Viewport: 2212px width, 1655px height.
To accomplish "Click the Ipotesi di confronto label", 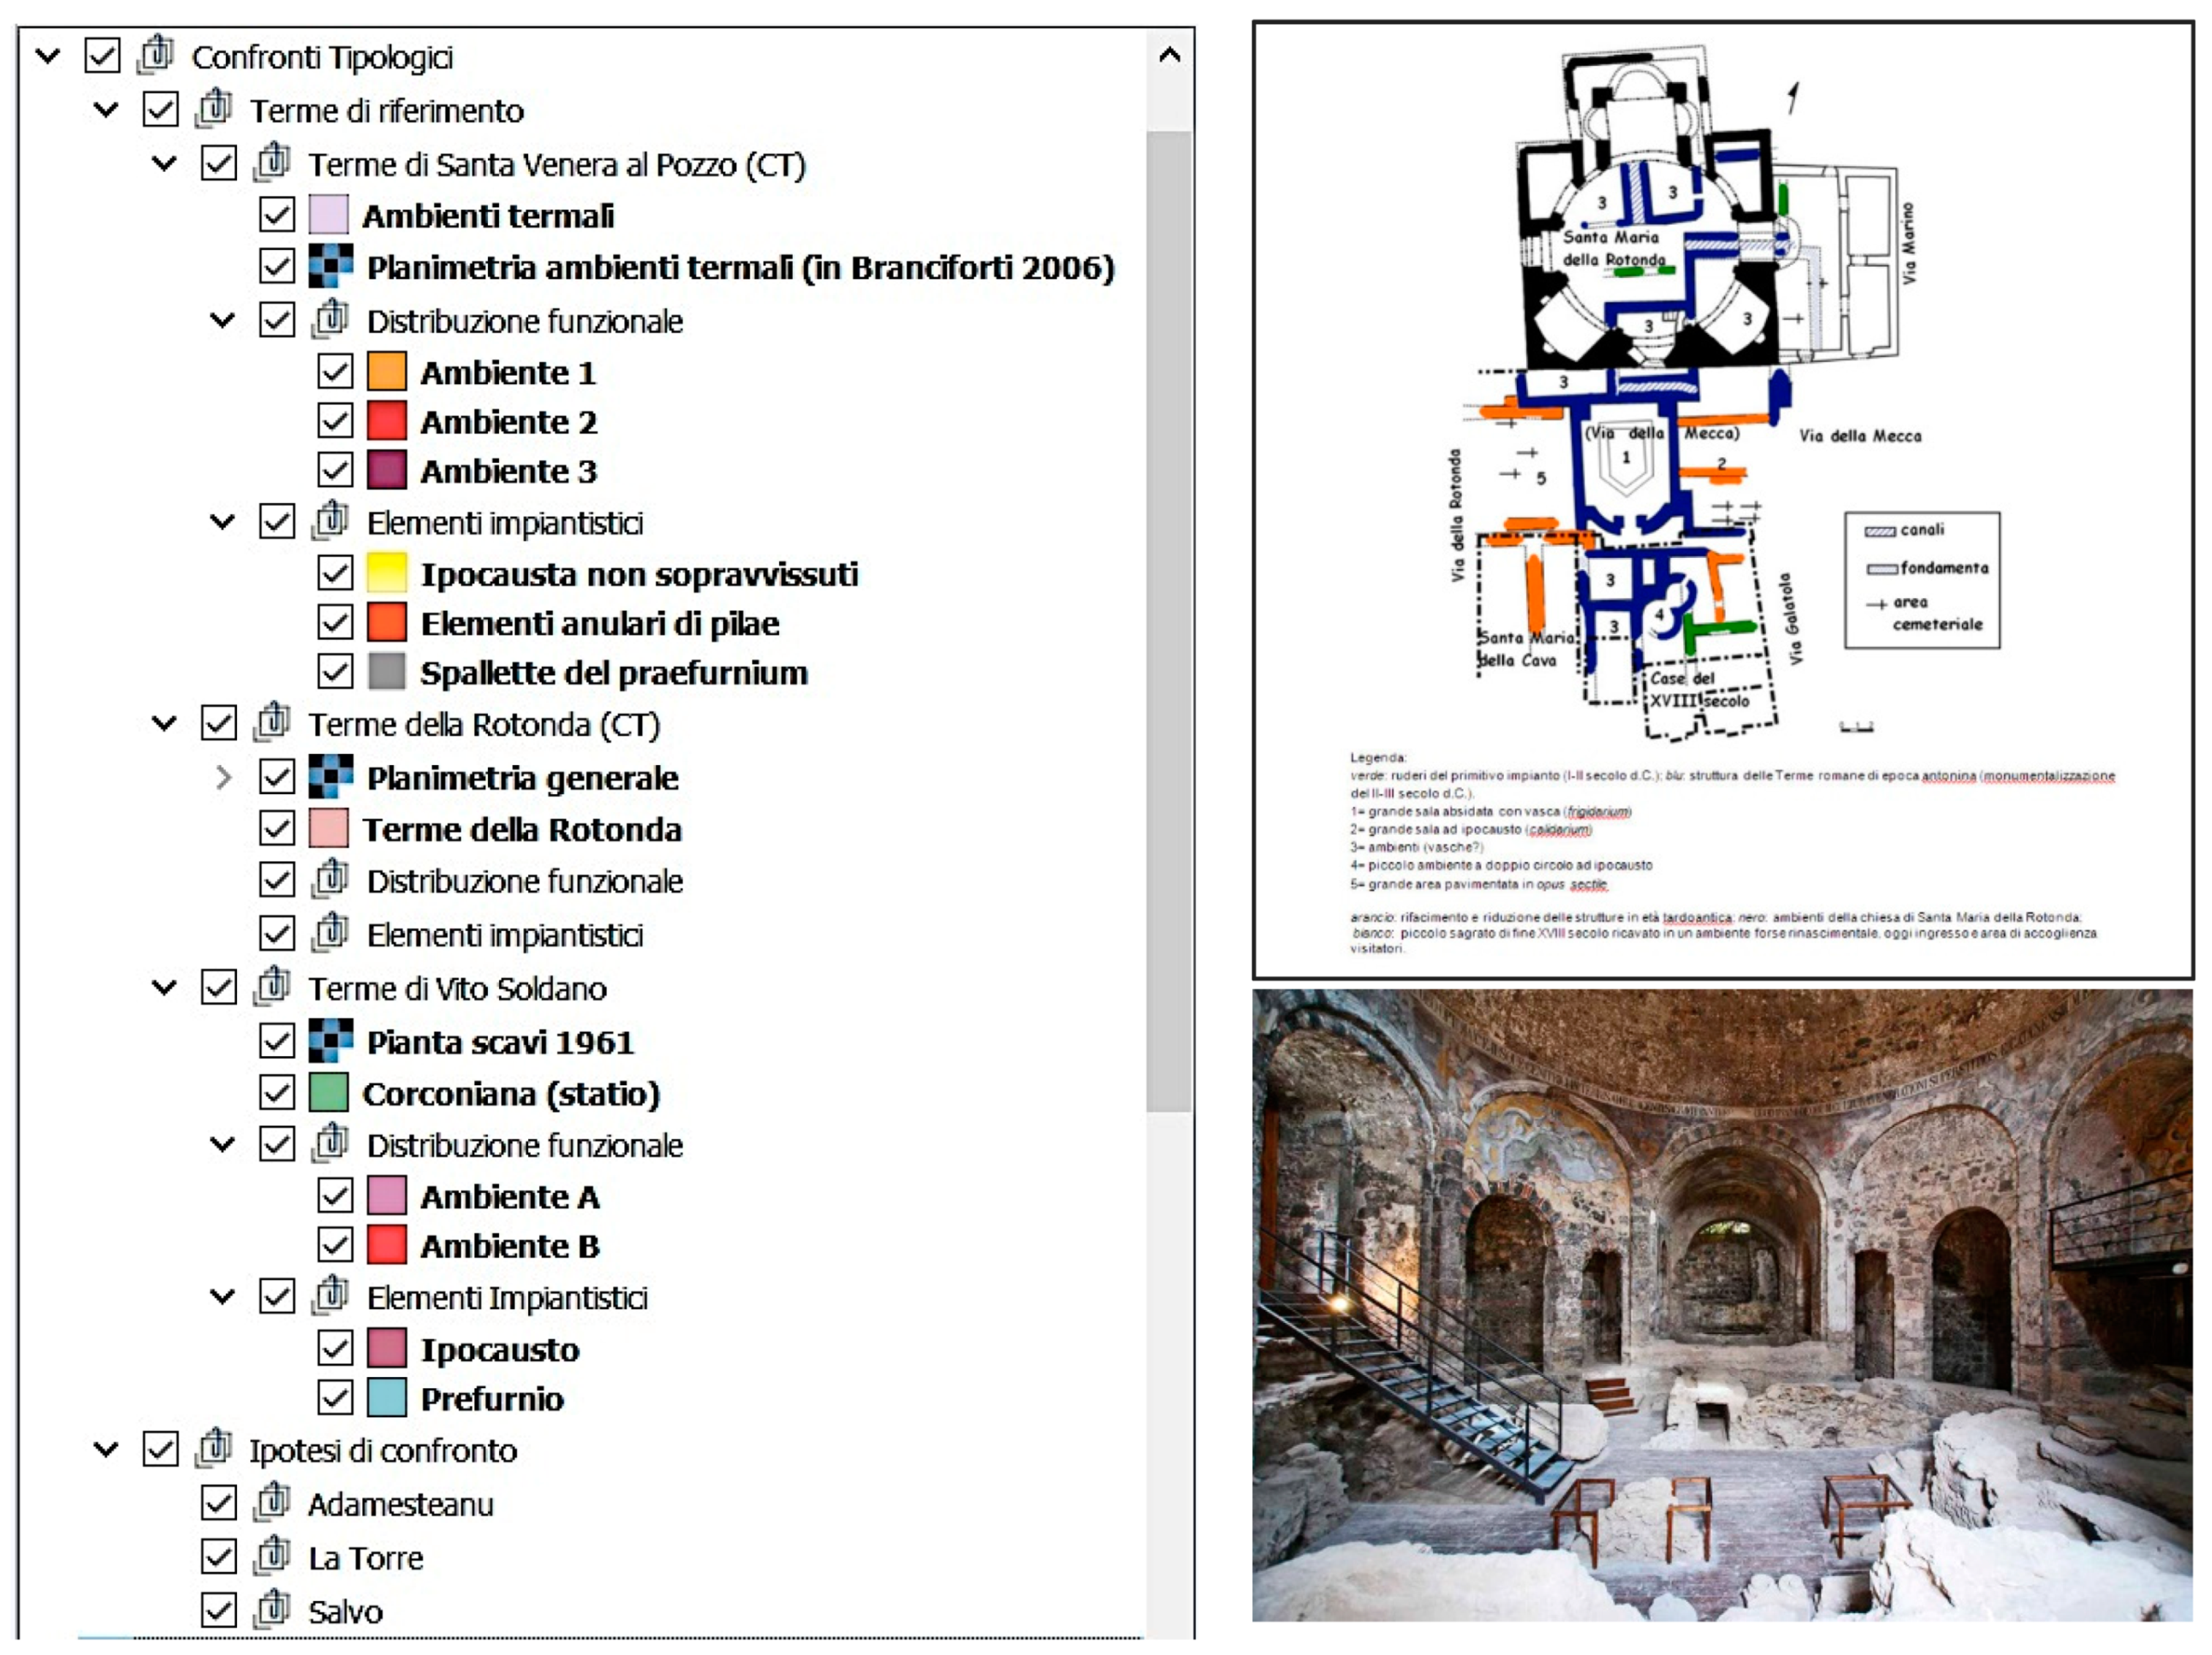I will click(383, 1451).
